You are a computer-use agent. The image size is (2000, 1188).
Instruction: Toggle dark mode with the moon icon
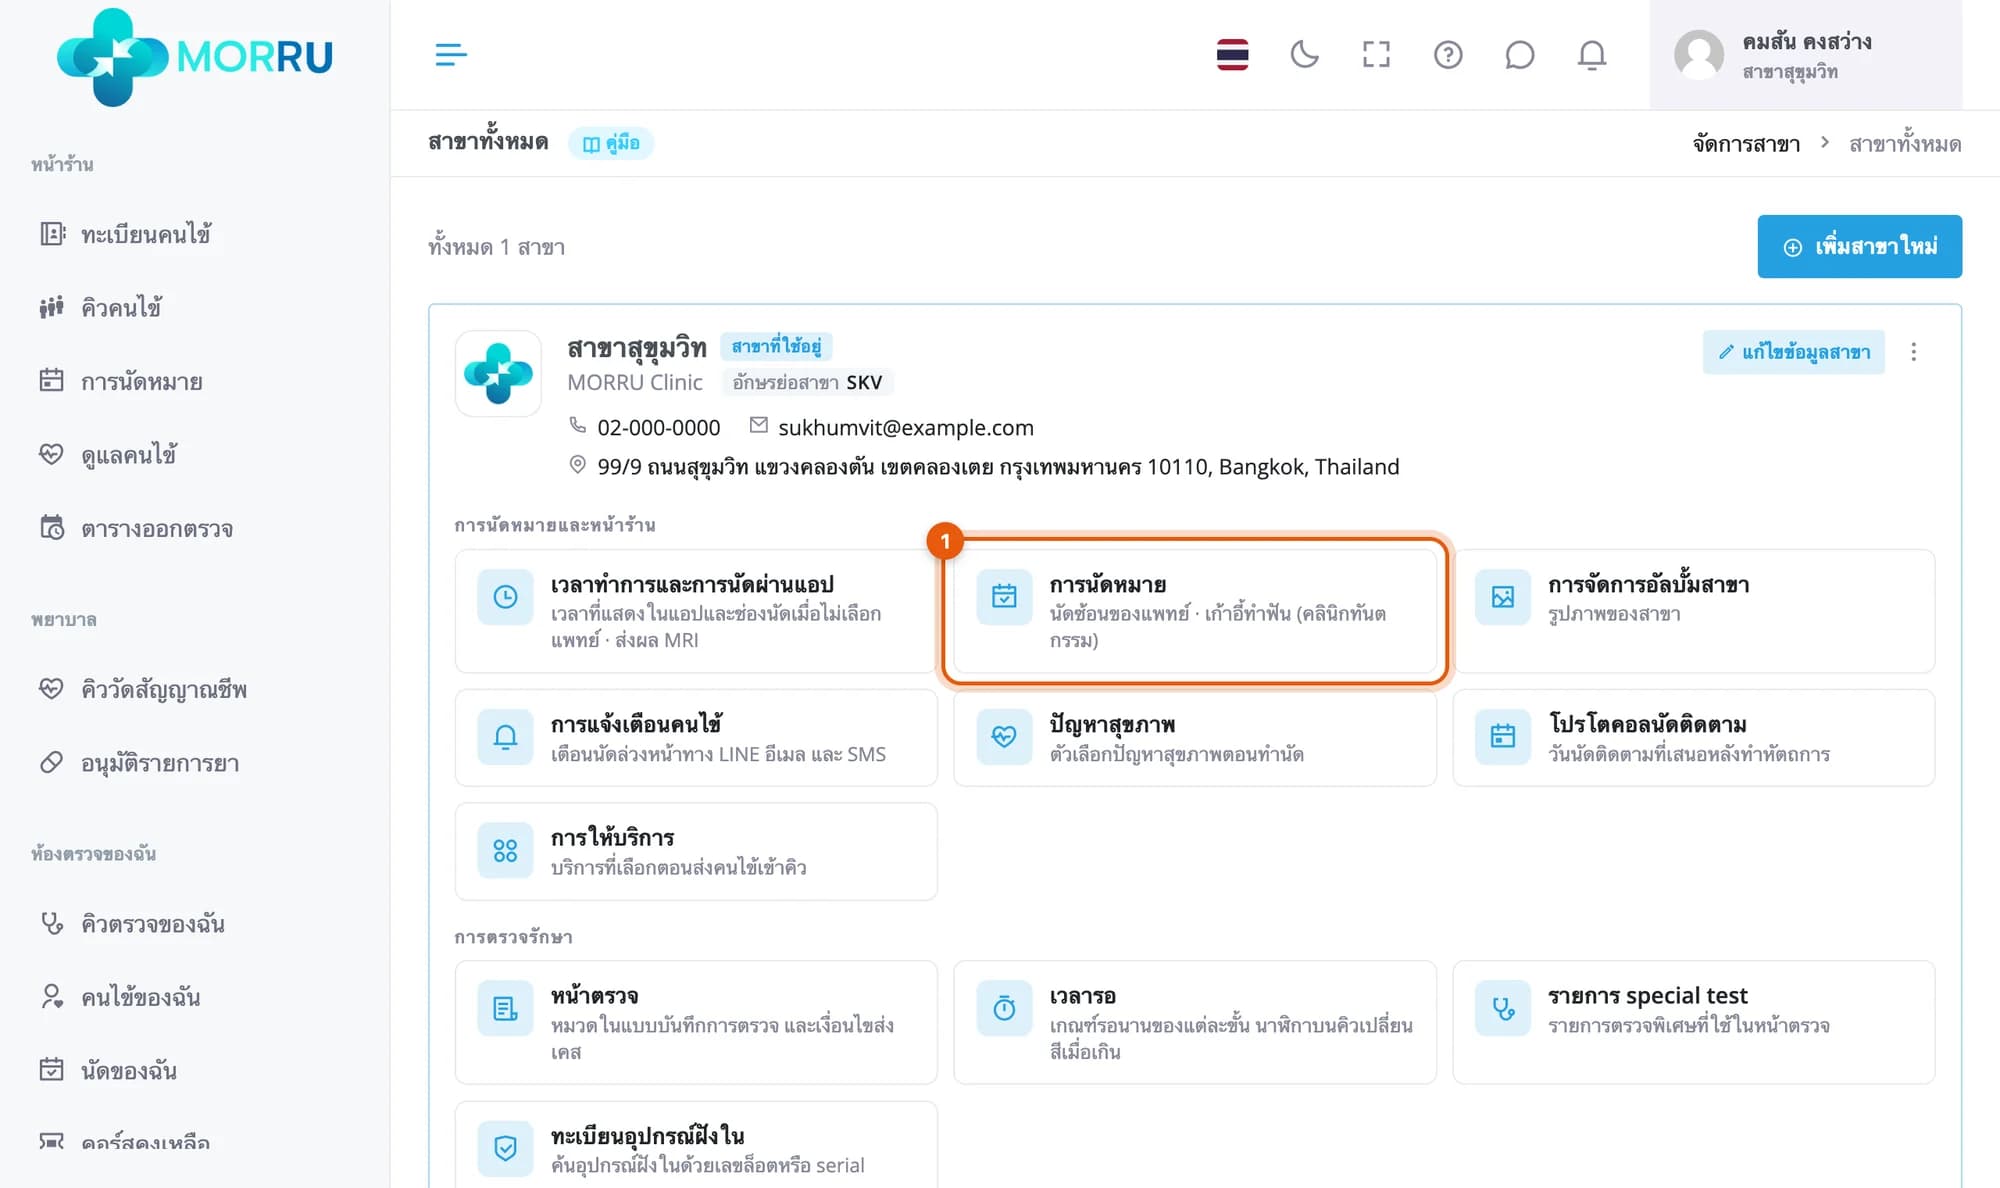(1304, 55)
